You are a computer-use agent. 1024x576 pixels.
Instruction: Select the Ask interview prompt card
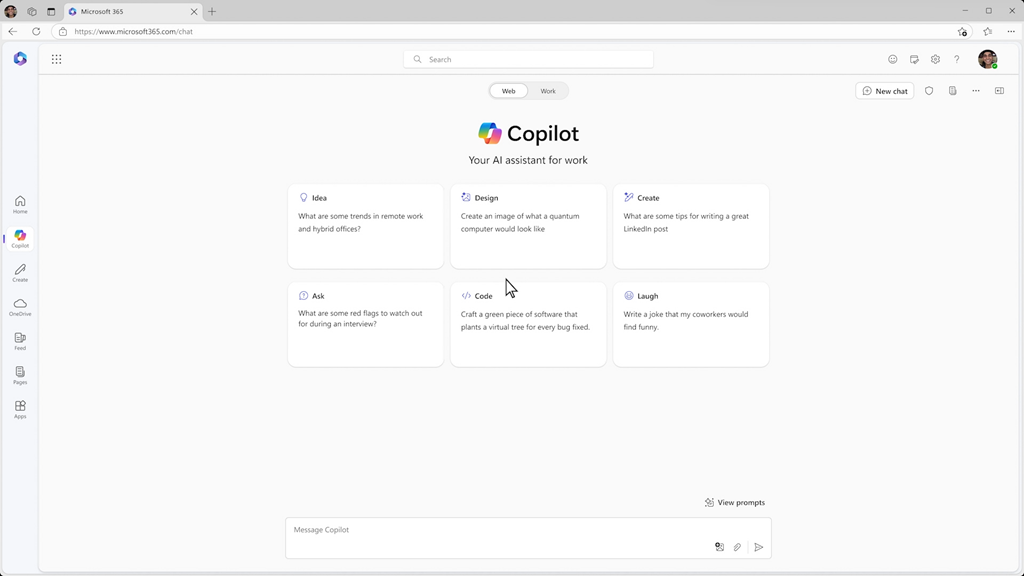pos(366,324)
